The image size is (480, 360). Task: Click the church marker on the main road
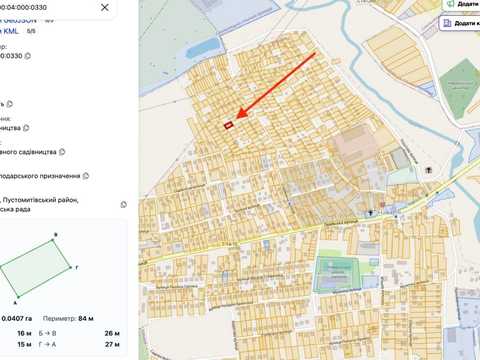tap(370, 213)
